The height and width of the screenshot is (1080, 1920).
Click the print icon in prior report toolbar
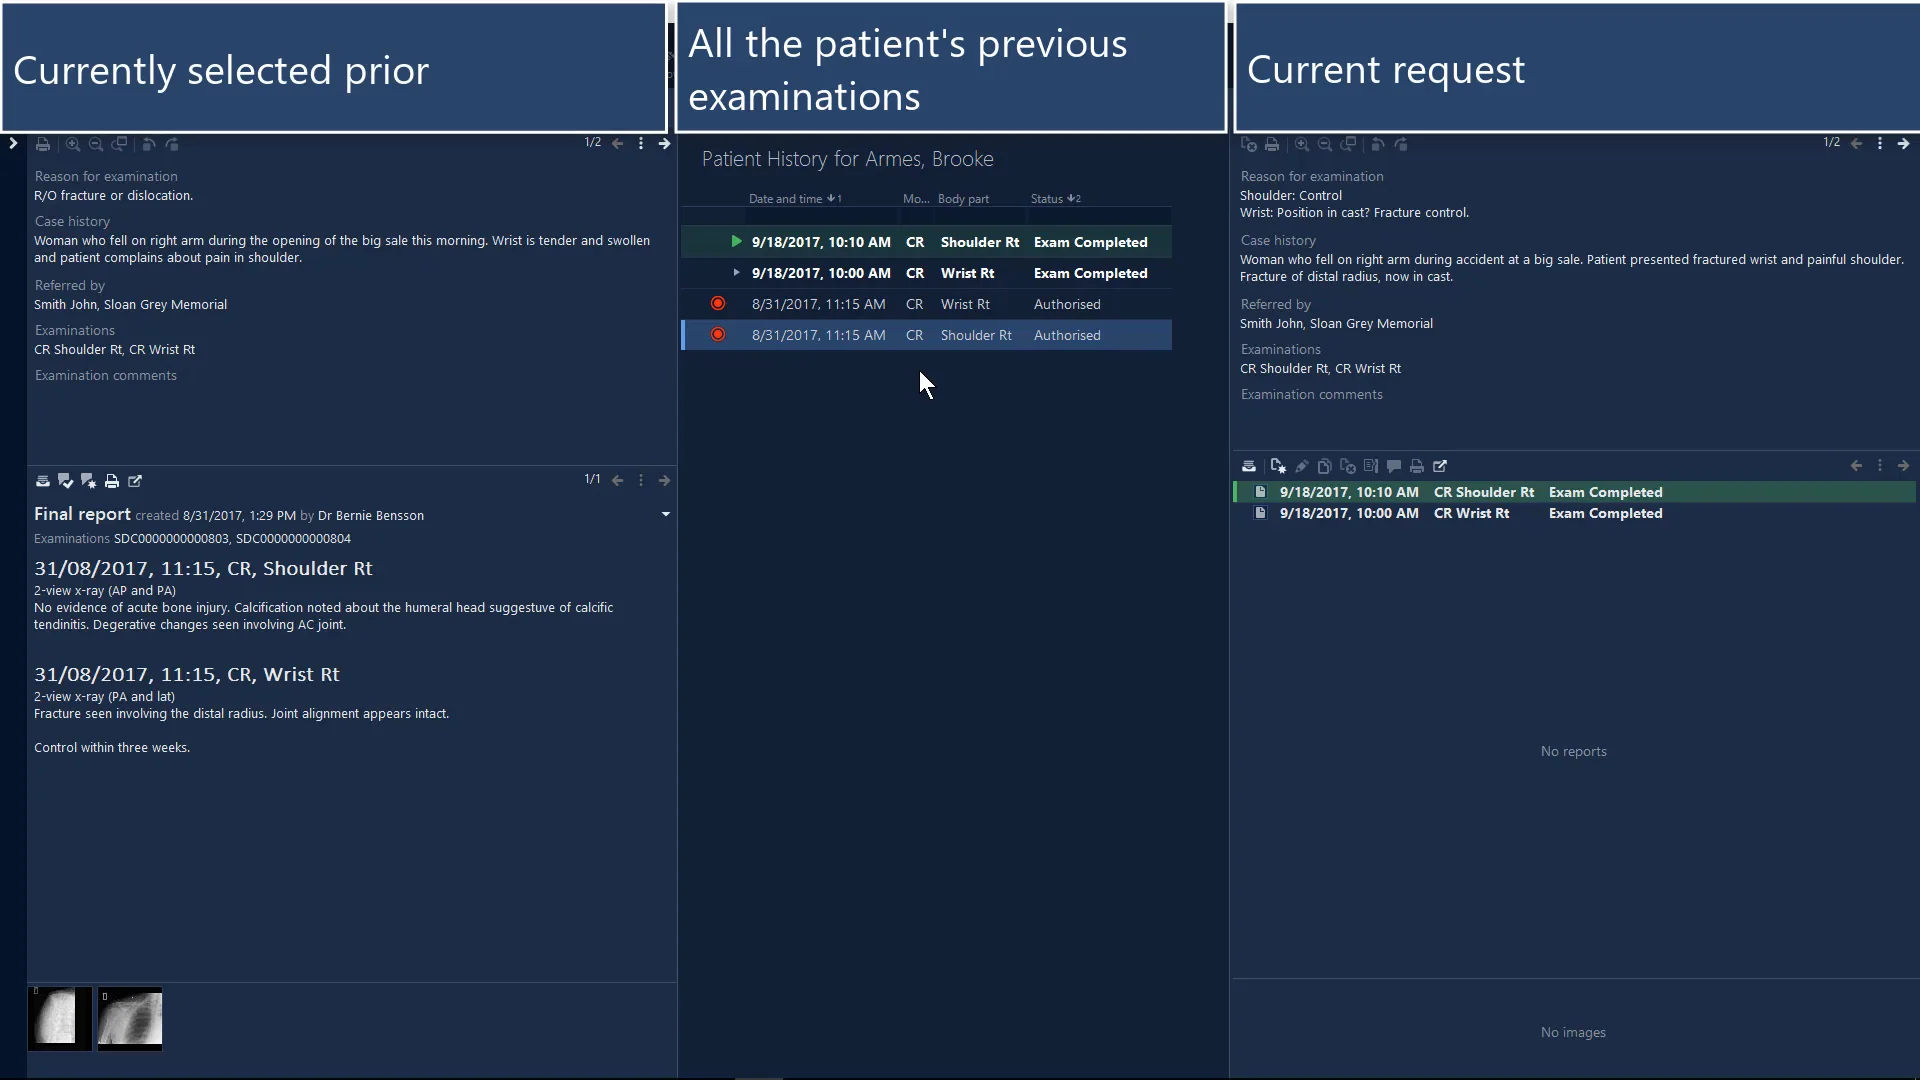click(x=112, y=481)
